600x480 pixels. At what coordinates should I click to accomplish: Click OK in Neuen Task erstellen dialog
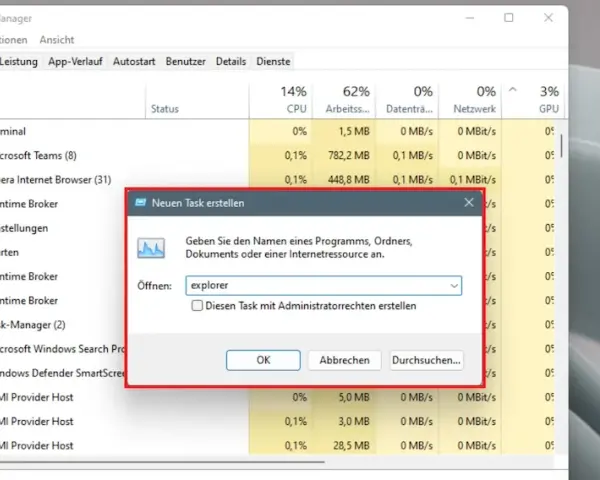[x=263, y=360]
